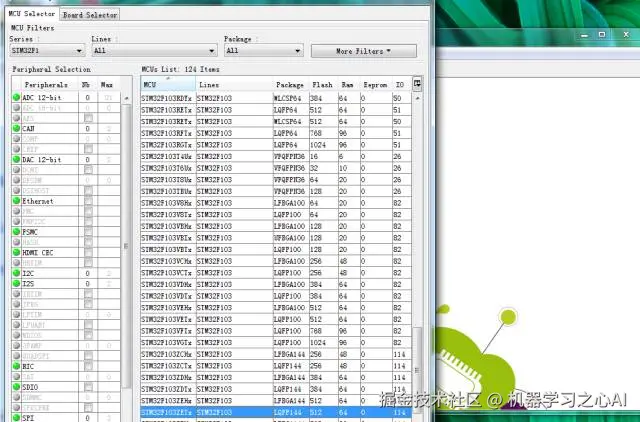640x422 pixels.
Task: Select the STM32F103TBUx row
Action: [276, 191]
